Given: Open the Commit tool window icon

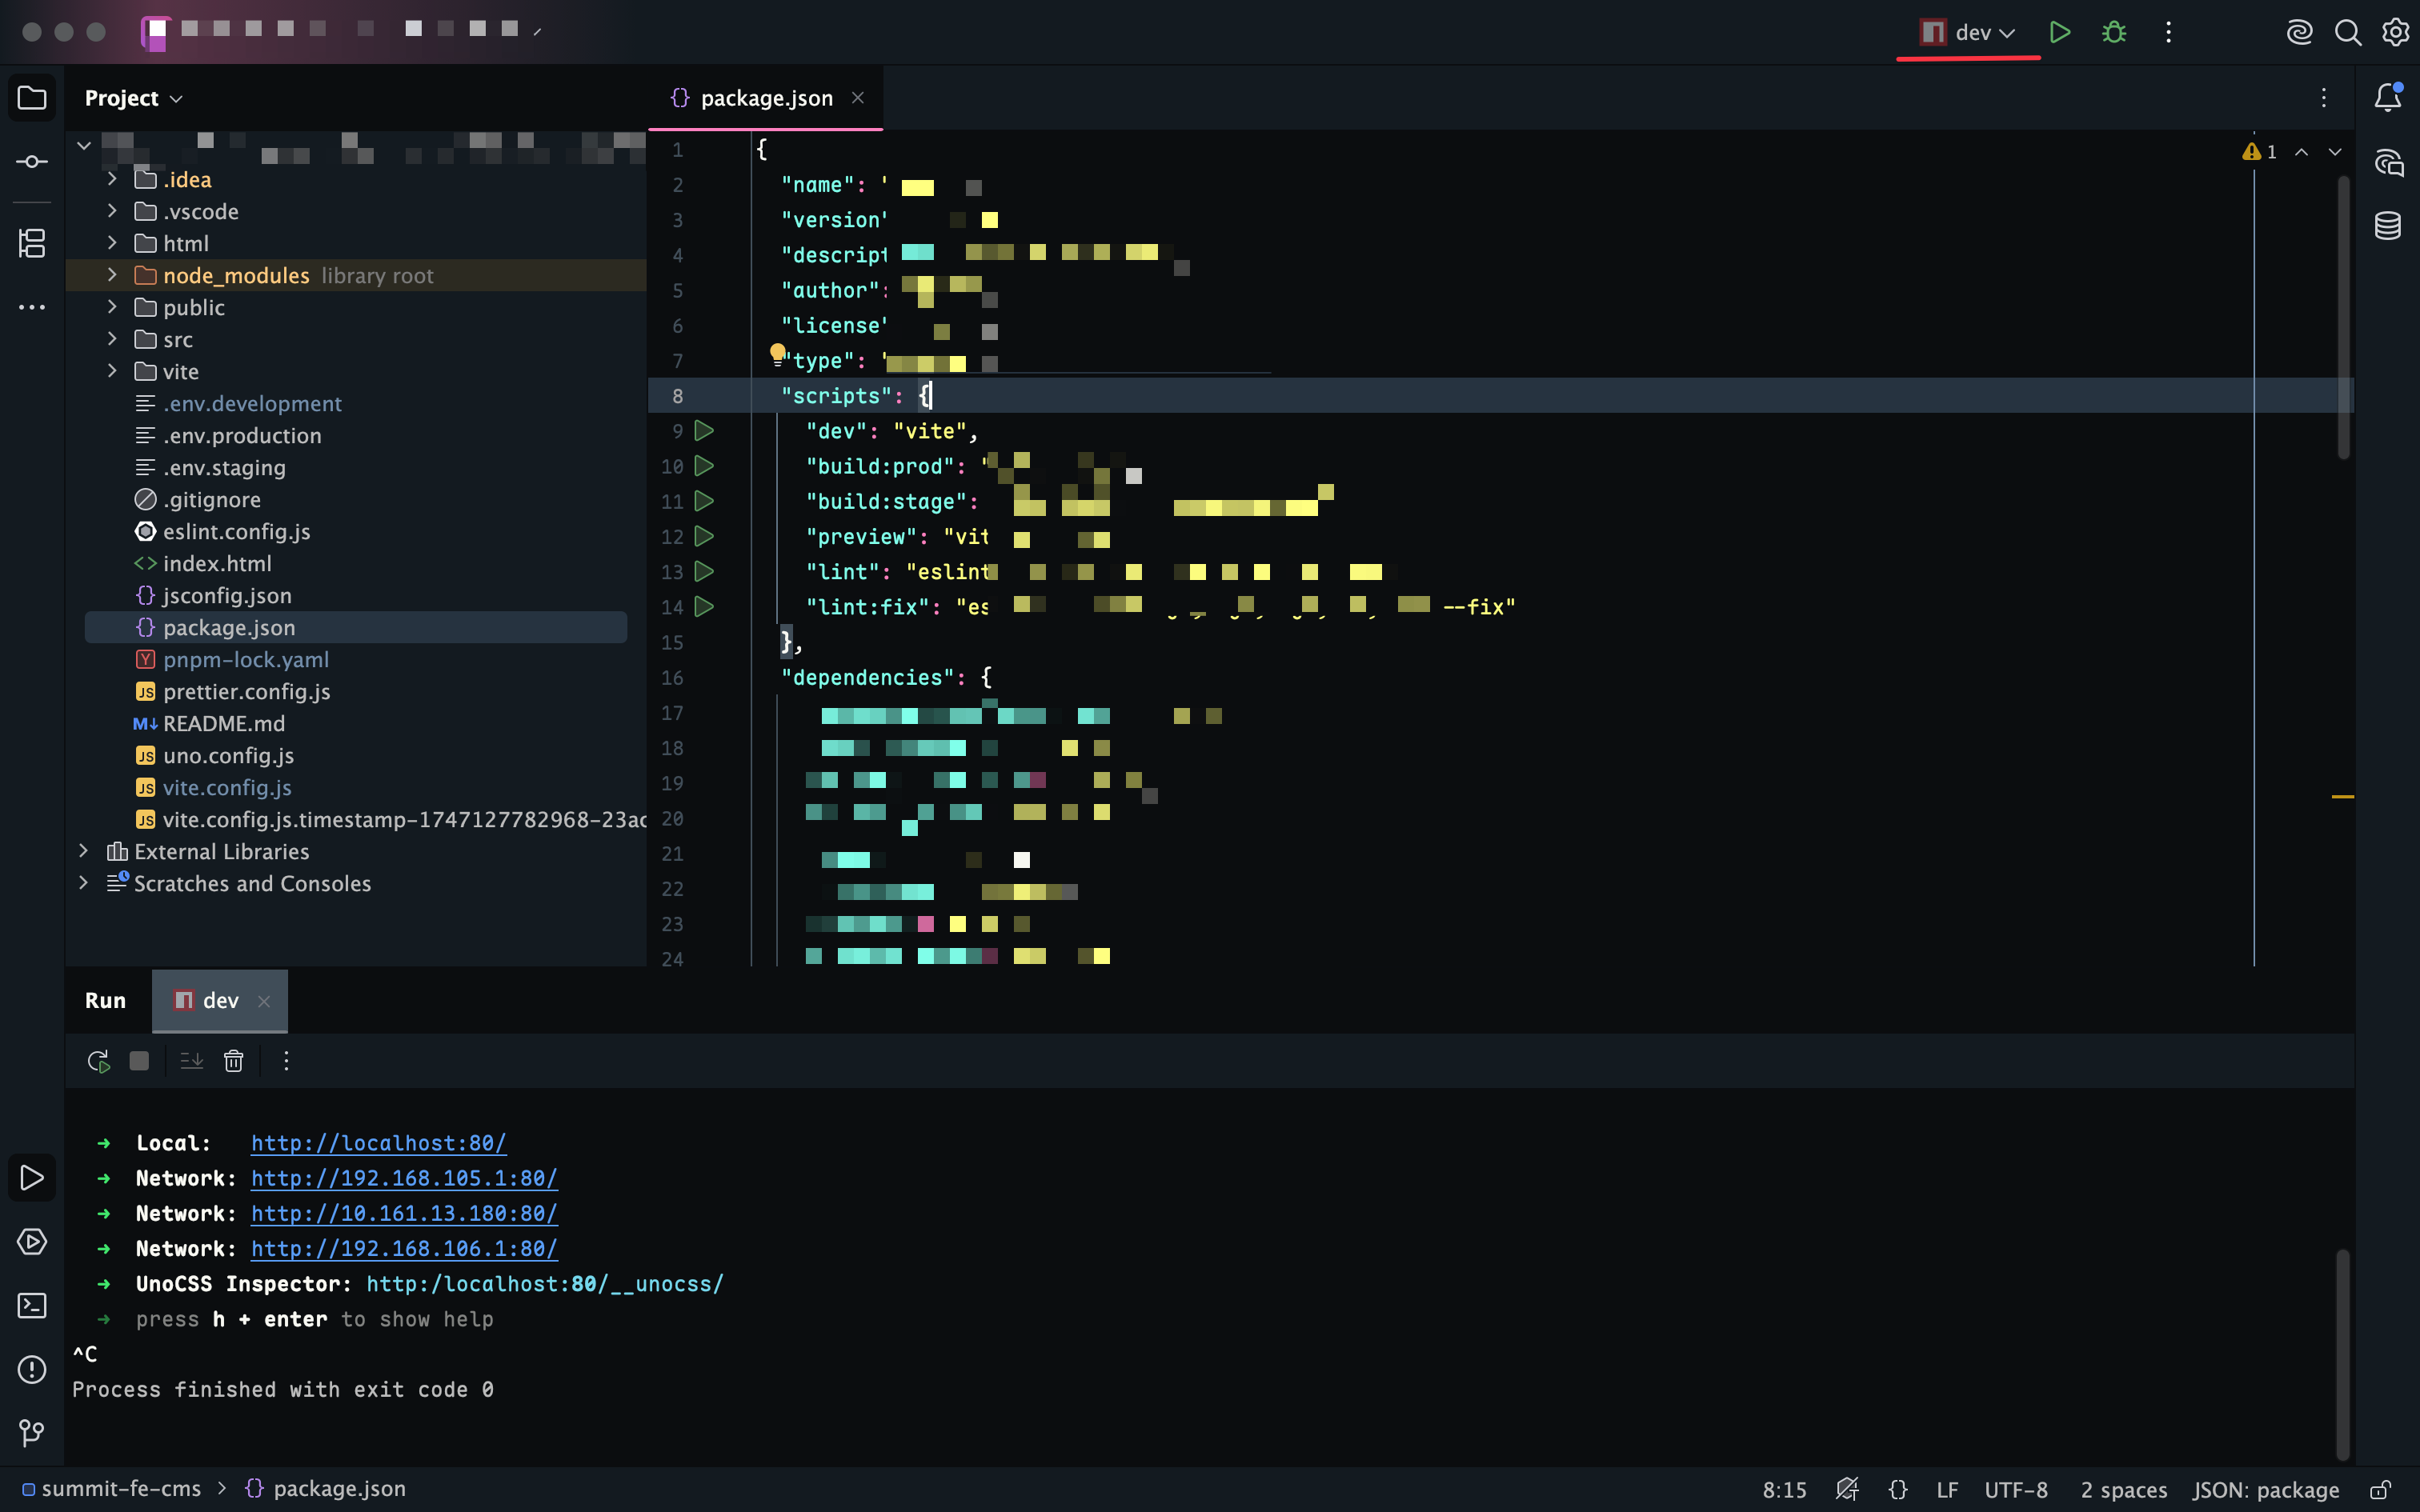Looking at the screenshot, I should click(x=32, y=161).
